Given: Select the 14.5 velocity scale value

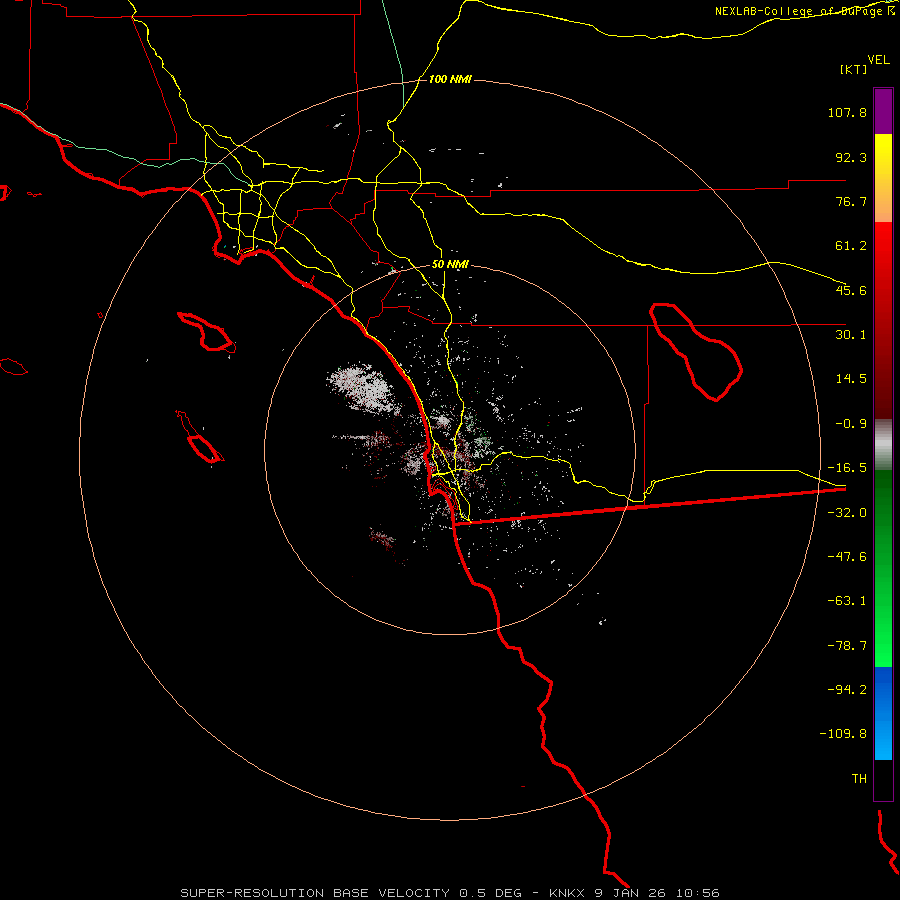Looking at the screenshot, I should (x=851, y=379).
